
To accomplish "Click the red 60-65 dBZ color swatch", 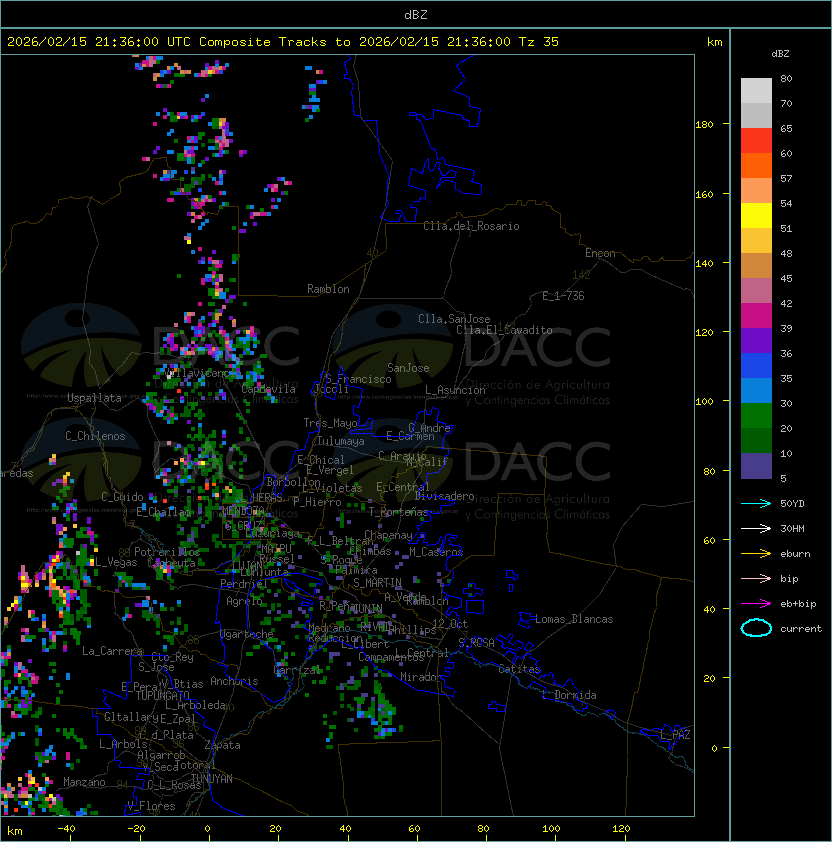I will point(756,141).
